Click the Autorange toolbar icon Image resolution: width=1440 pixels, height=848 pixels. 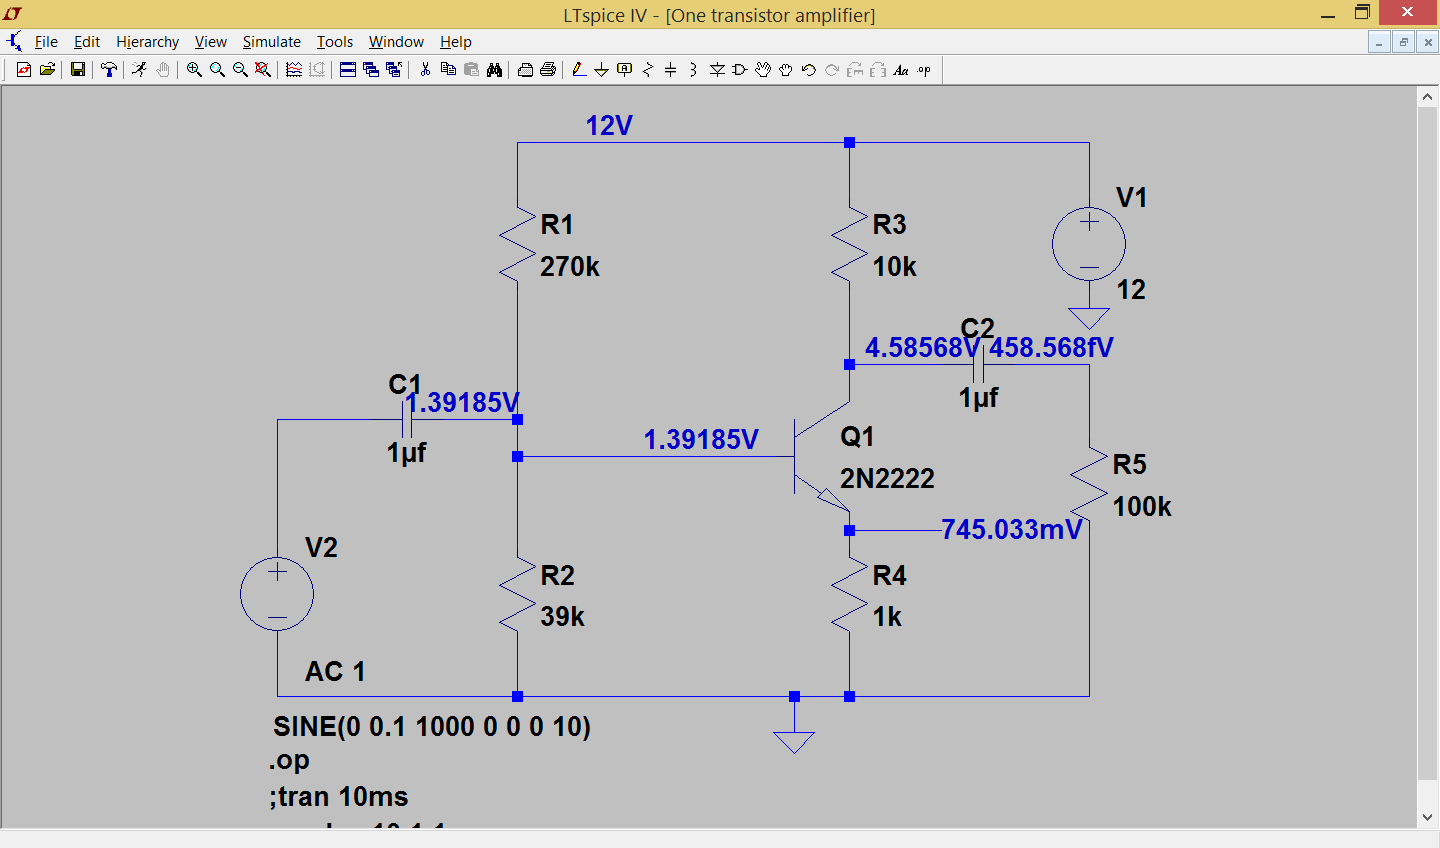coord(317,70)
